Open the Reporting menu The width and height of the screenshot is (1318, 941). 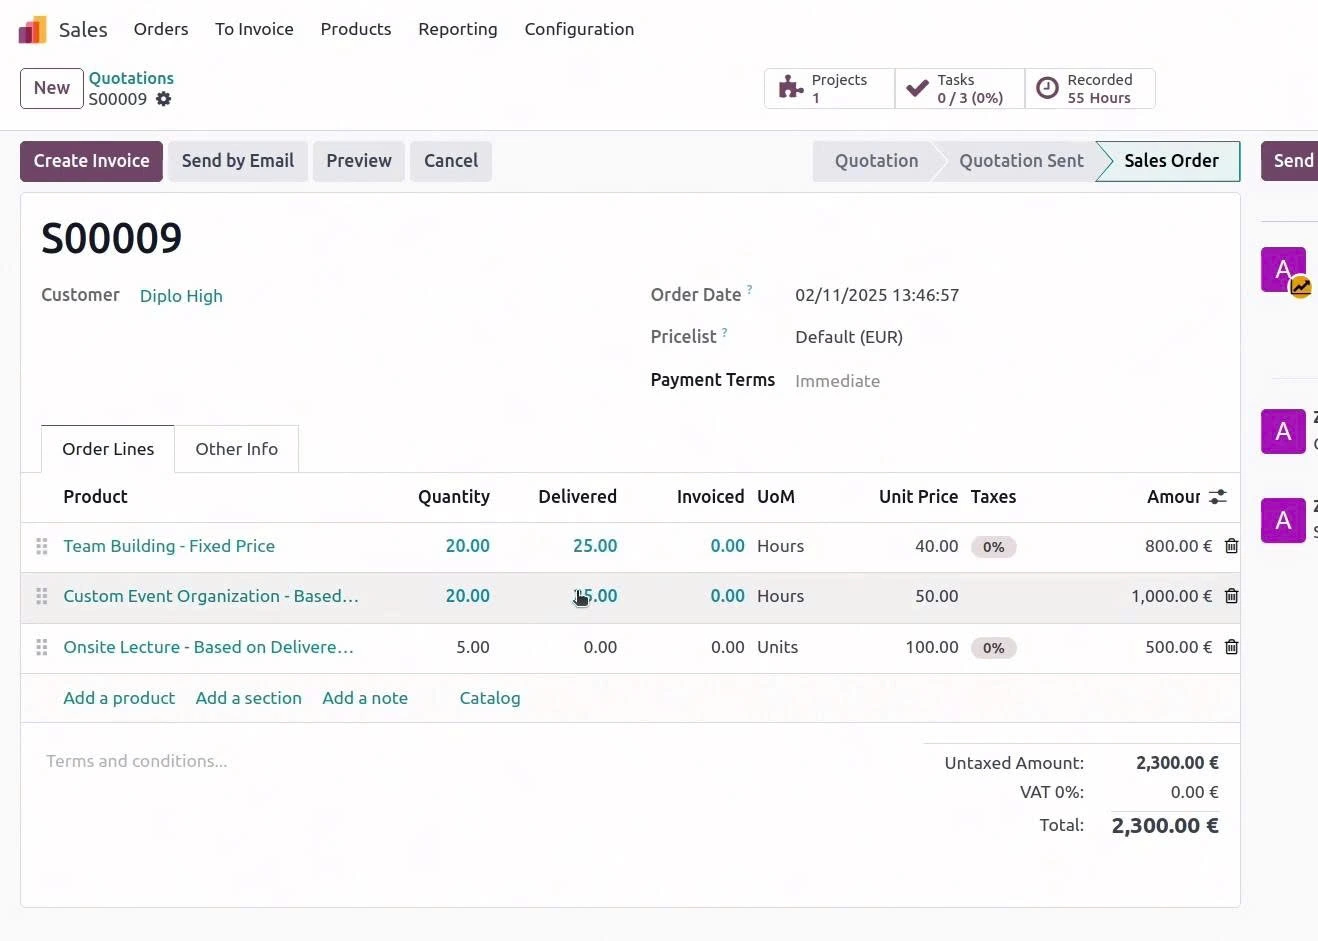457,29
